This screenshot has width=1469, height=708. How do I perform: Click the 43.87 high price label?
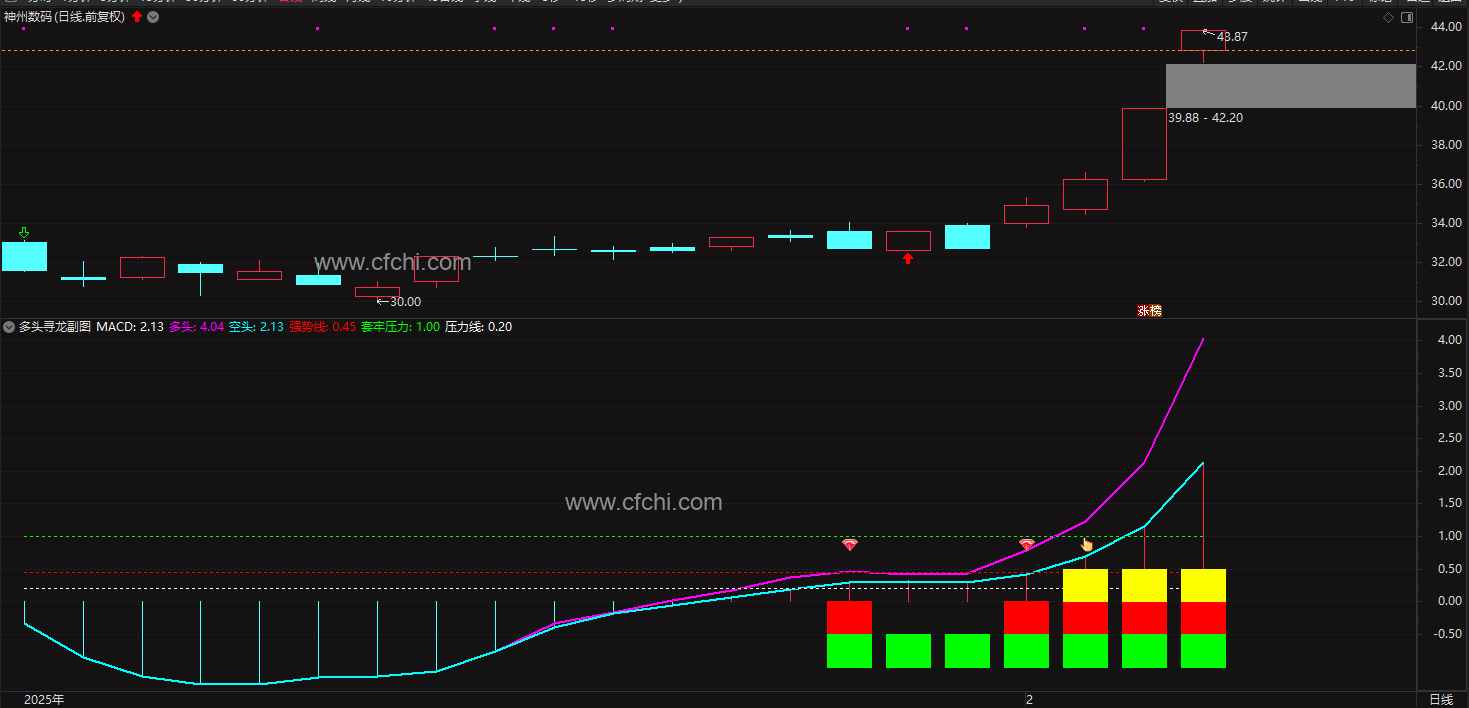click(1232, 37)
